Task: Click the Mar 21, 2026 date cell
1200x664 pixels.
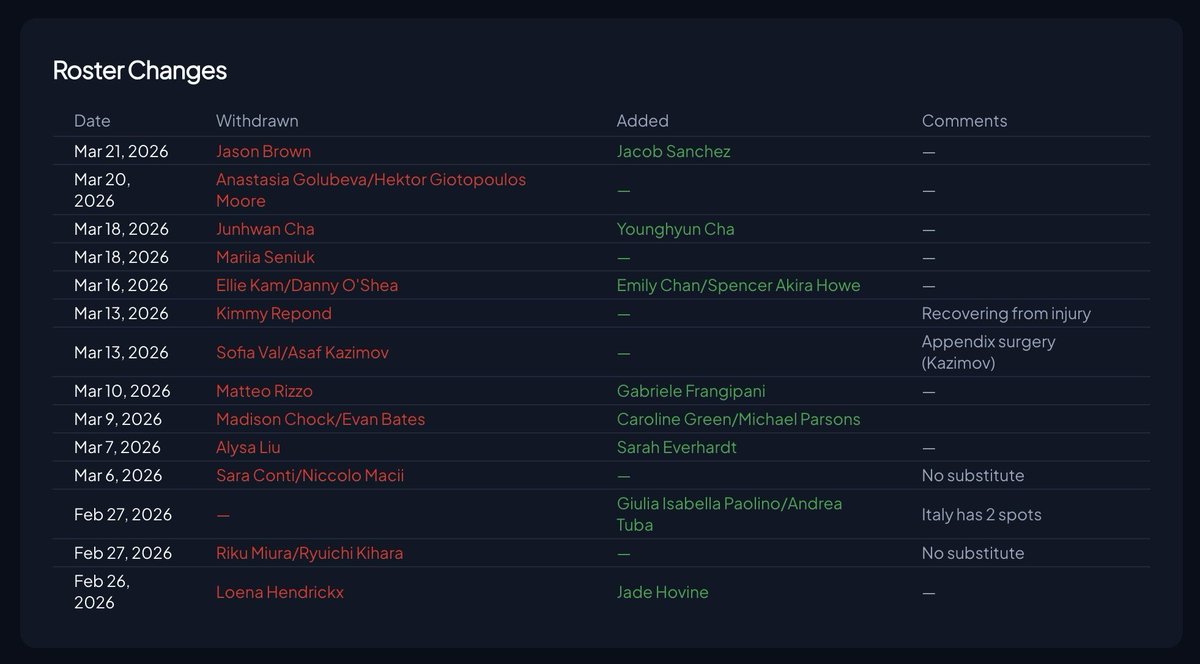Action: (121, 151)
